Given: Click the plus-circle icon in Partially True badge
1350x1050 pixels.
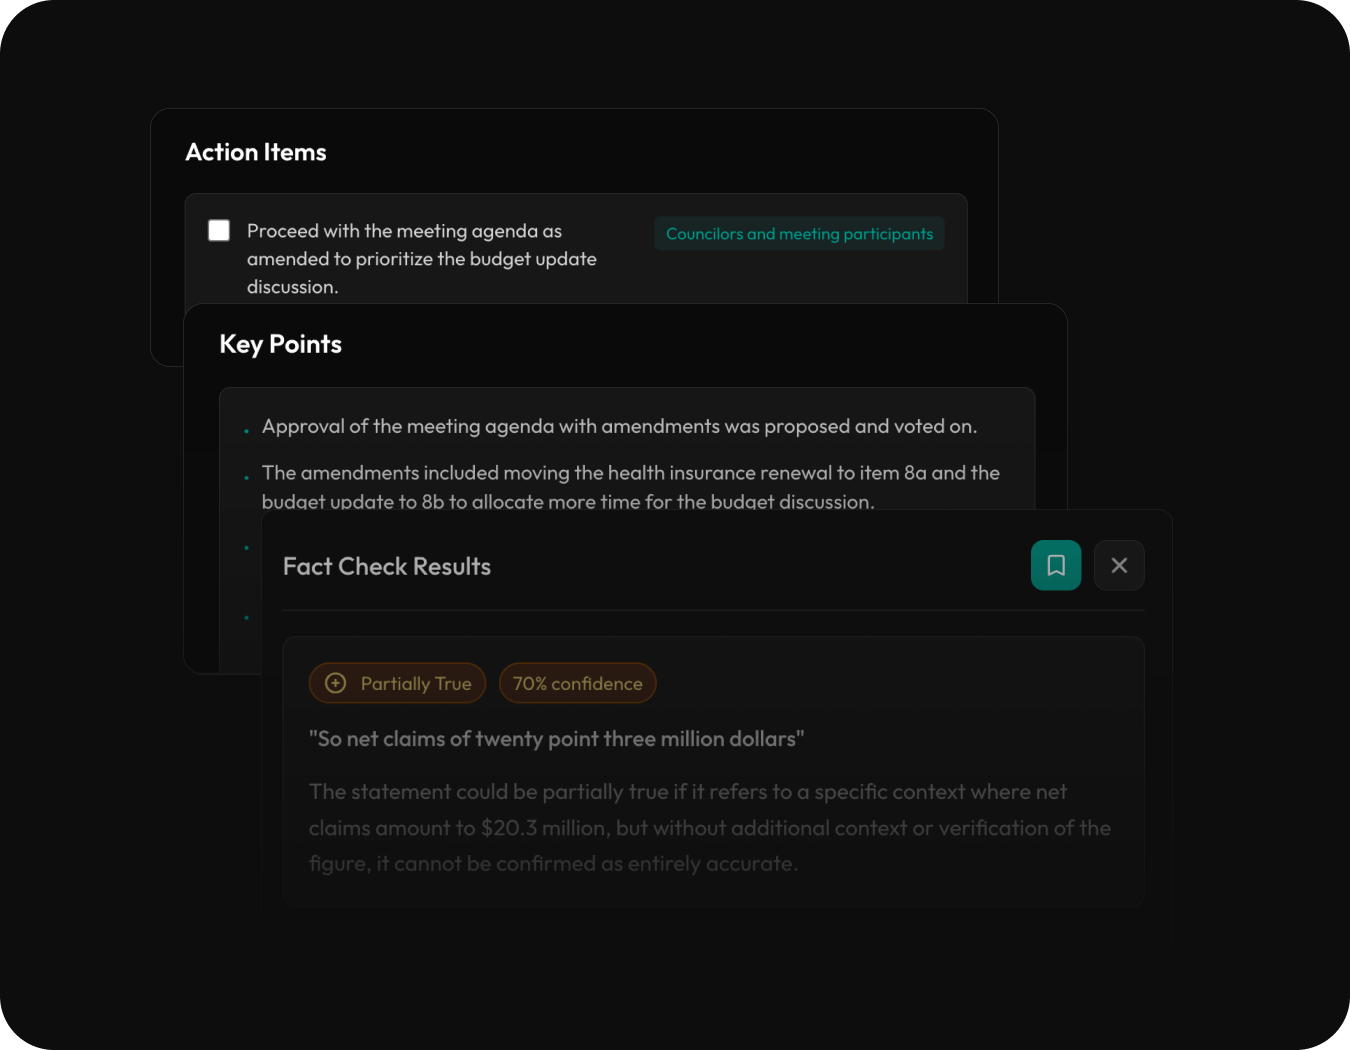Looking at the screenshot, I should click(335, 683).
